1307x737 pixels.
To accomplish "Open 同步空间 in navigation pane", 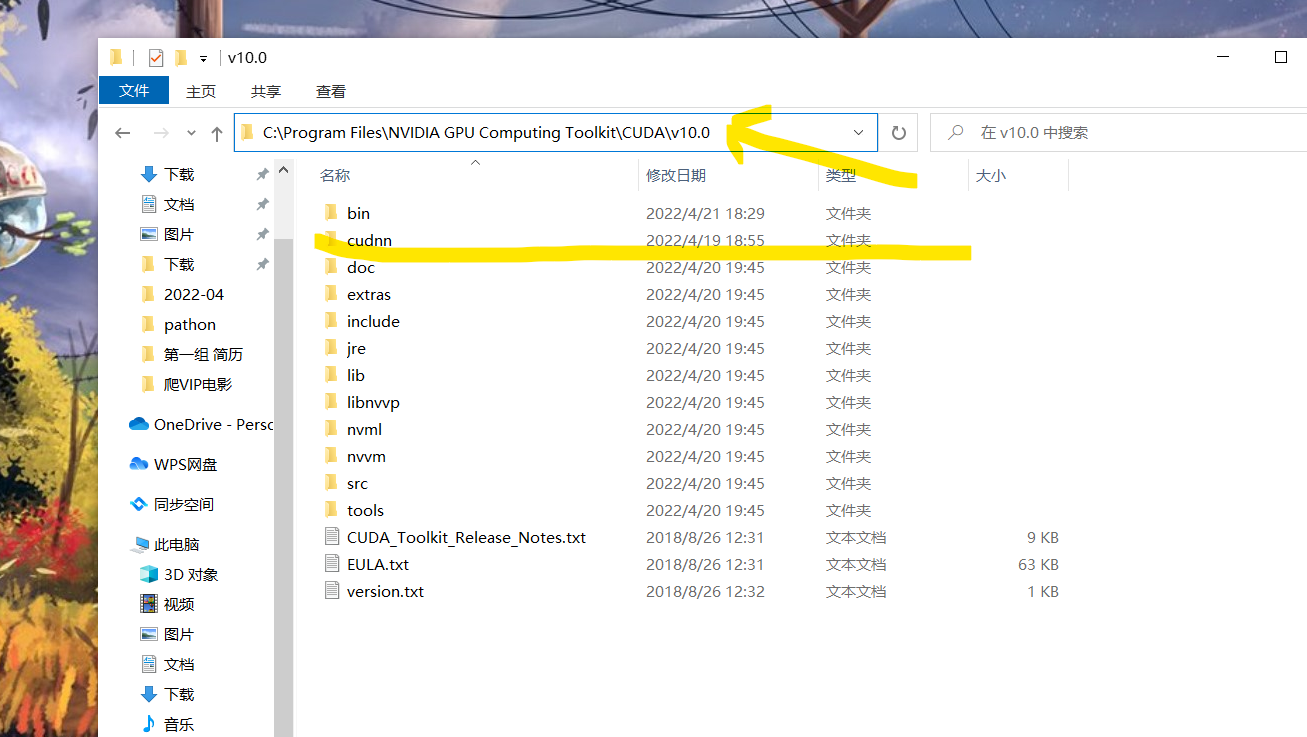I will 172,504.
